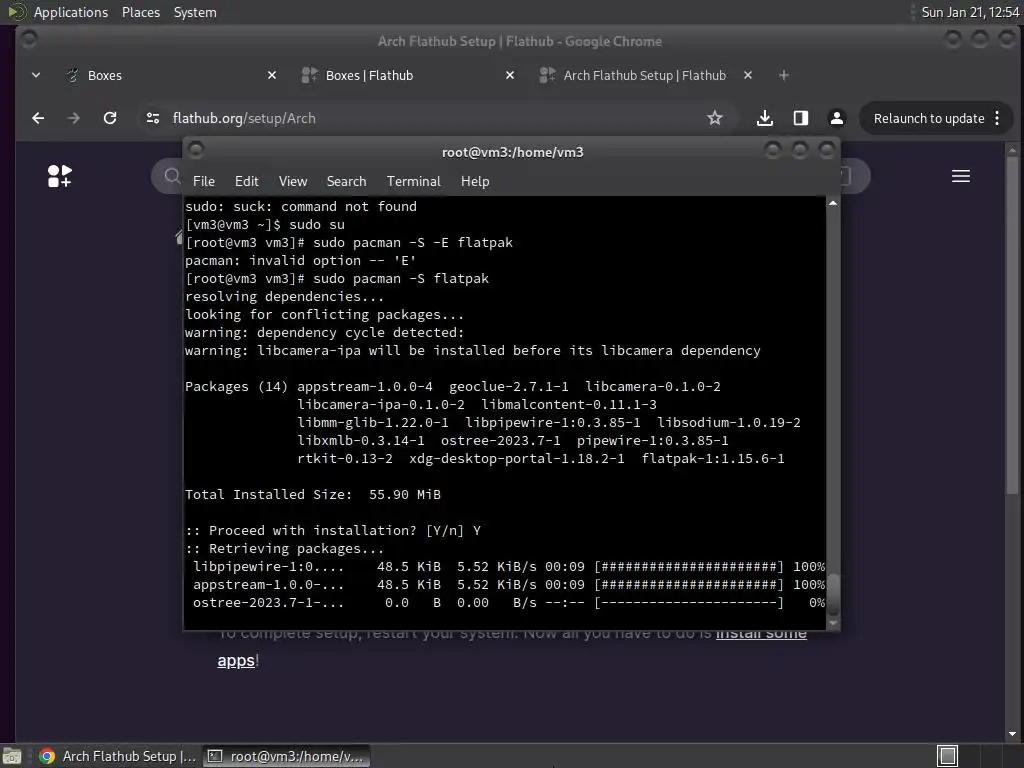Bookmark this page with the star icon
The width and height of the screenshot is (1024, 768).
coord(715,118)
